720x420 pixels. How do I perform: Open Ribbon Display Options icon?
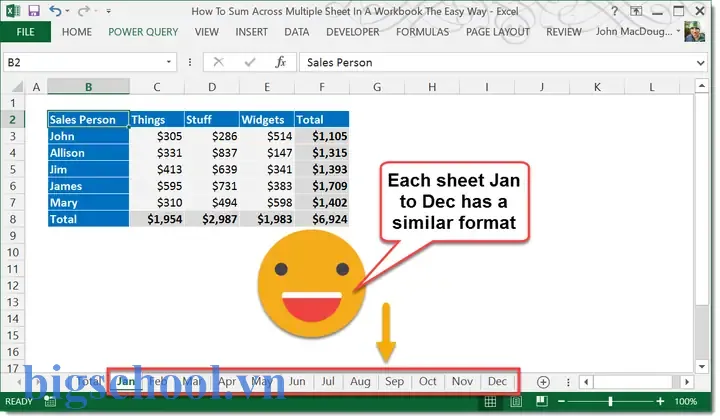[x=636, y=11]
